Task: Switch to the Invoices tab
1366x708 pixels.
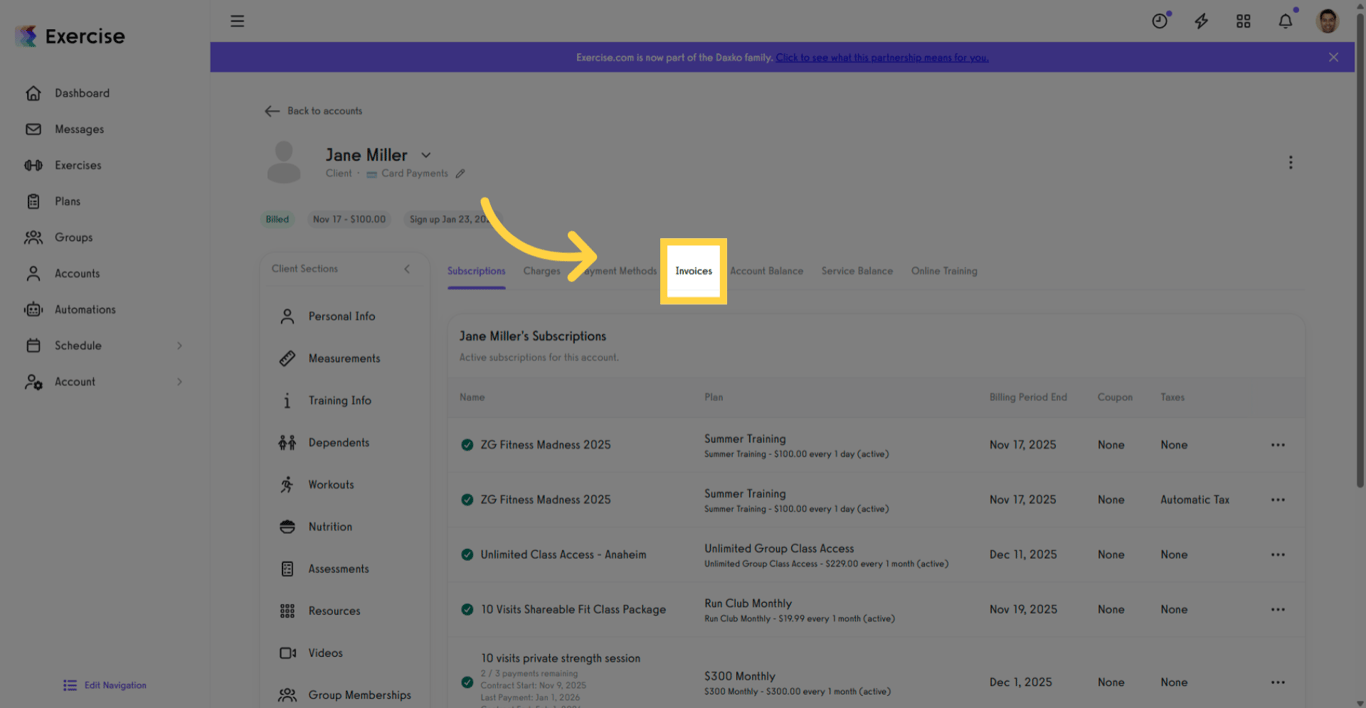Action: pos(693,270)
